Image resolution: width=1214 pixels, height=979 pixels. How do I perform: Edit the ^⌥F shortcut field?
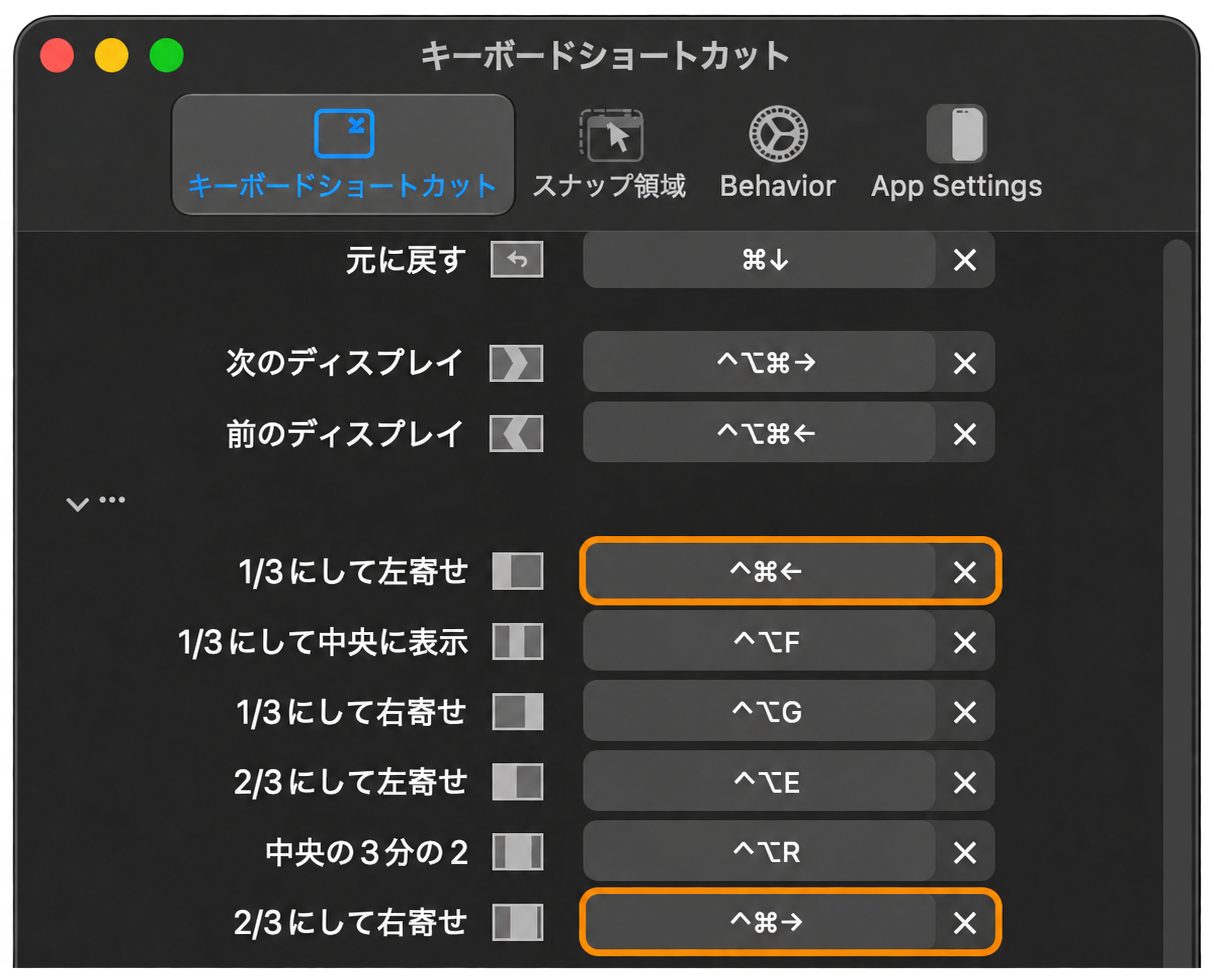click(760, 642)
